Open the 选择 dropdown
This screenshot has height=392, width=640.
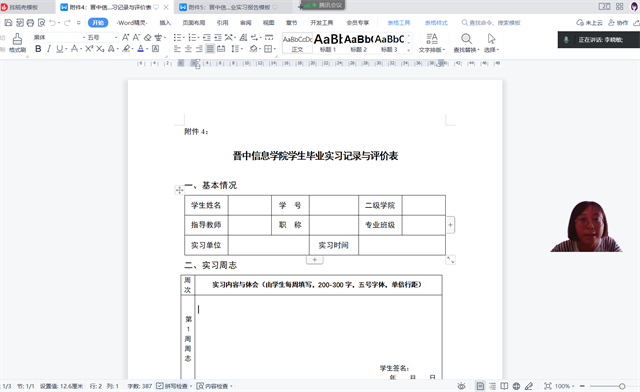[x=491, y=43]
